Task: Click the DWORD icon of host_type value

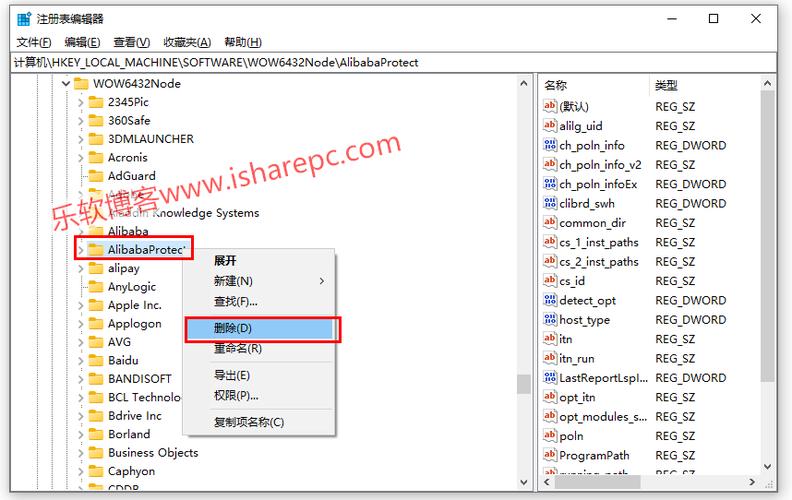Action: click(x=550, y=319)
